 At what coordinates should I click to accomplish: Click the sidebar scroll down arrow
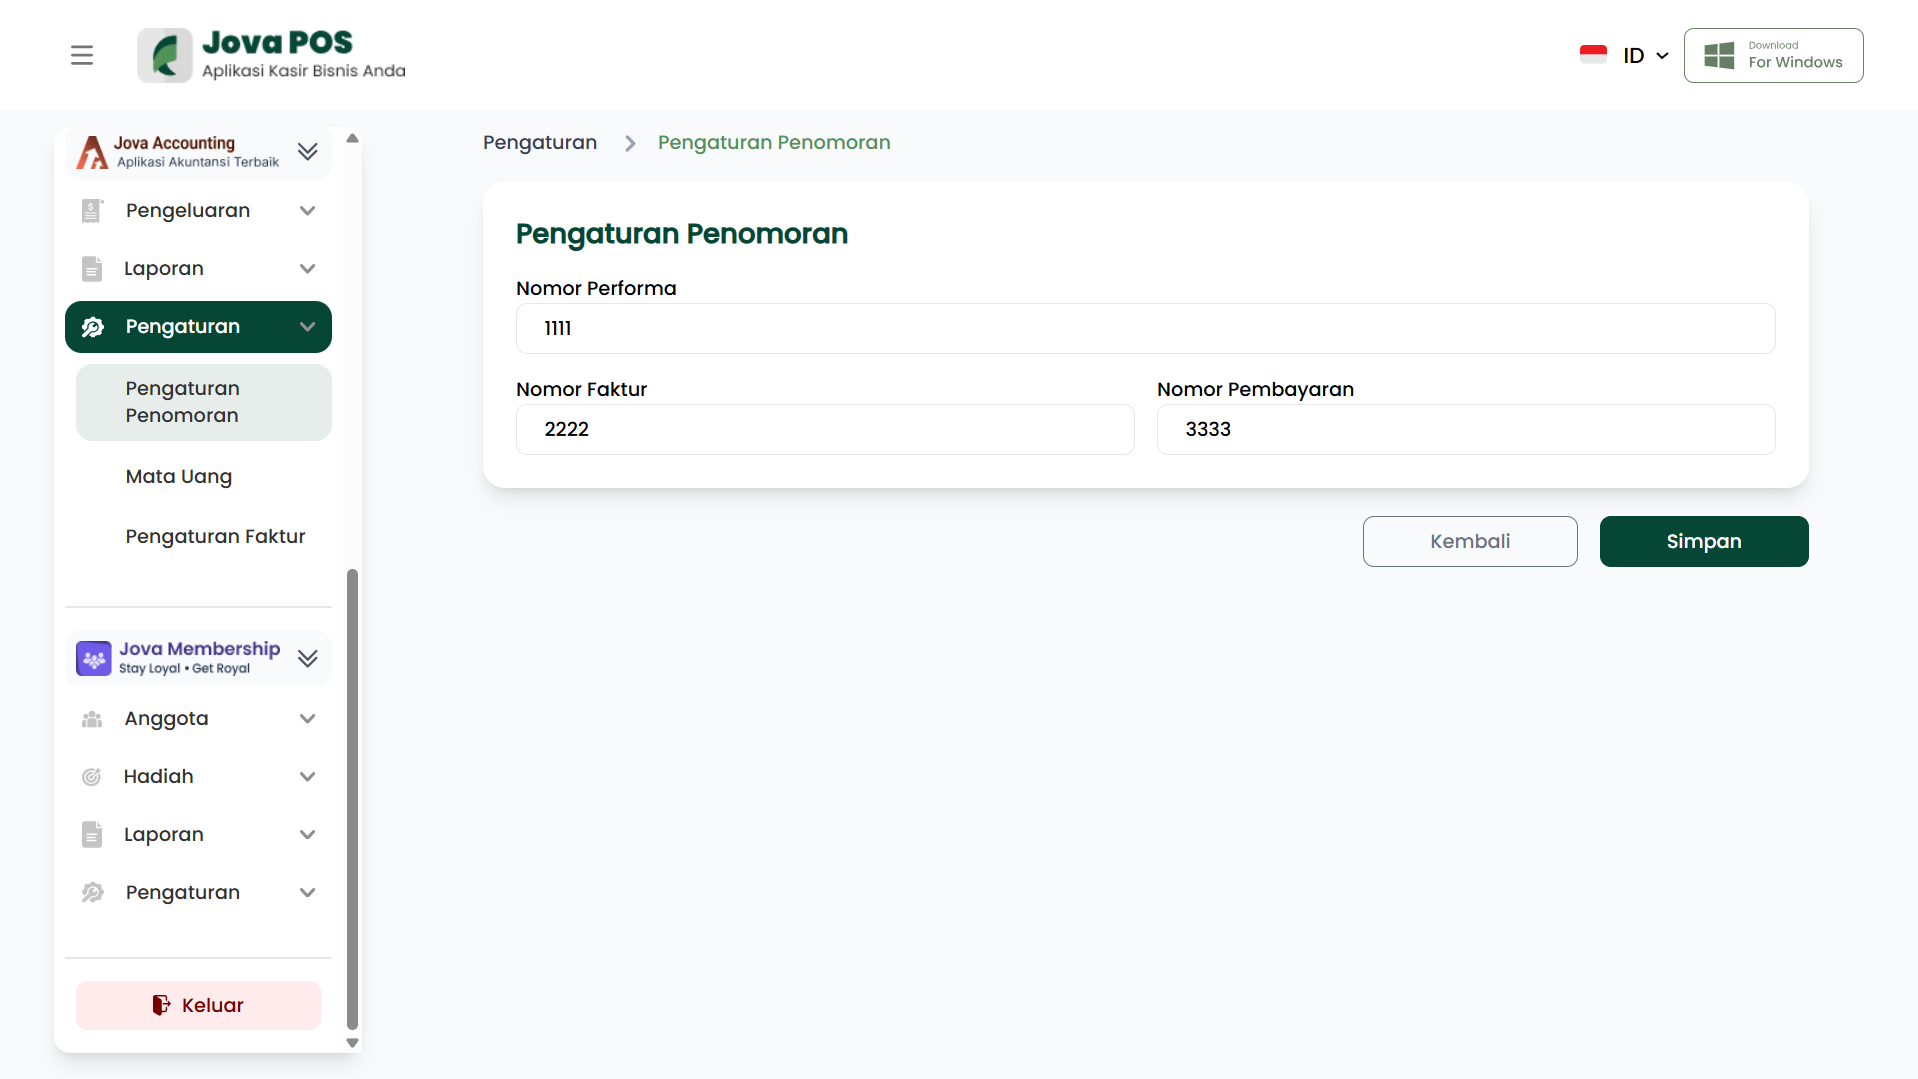tap(352, 1042)
